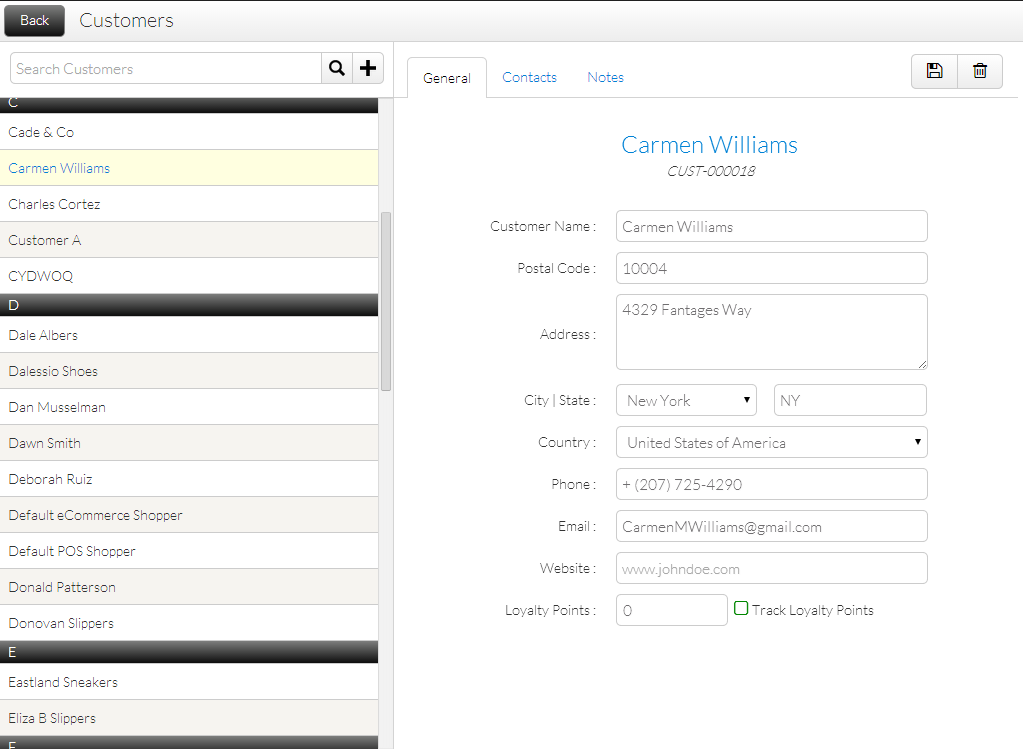Click the Website input field
Screen dimensions: 1023x749
click(x=771, y=568)
